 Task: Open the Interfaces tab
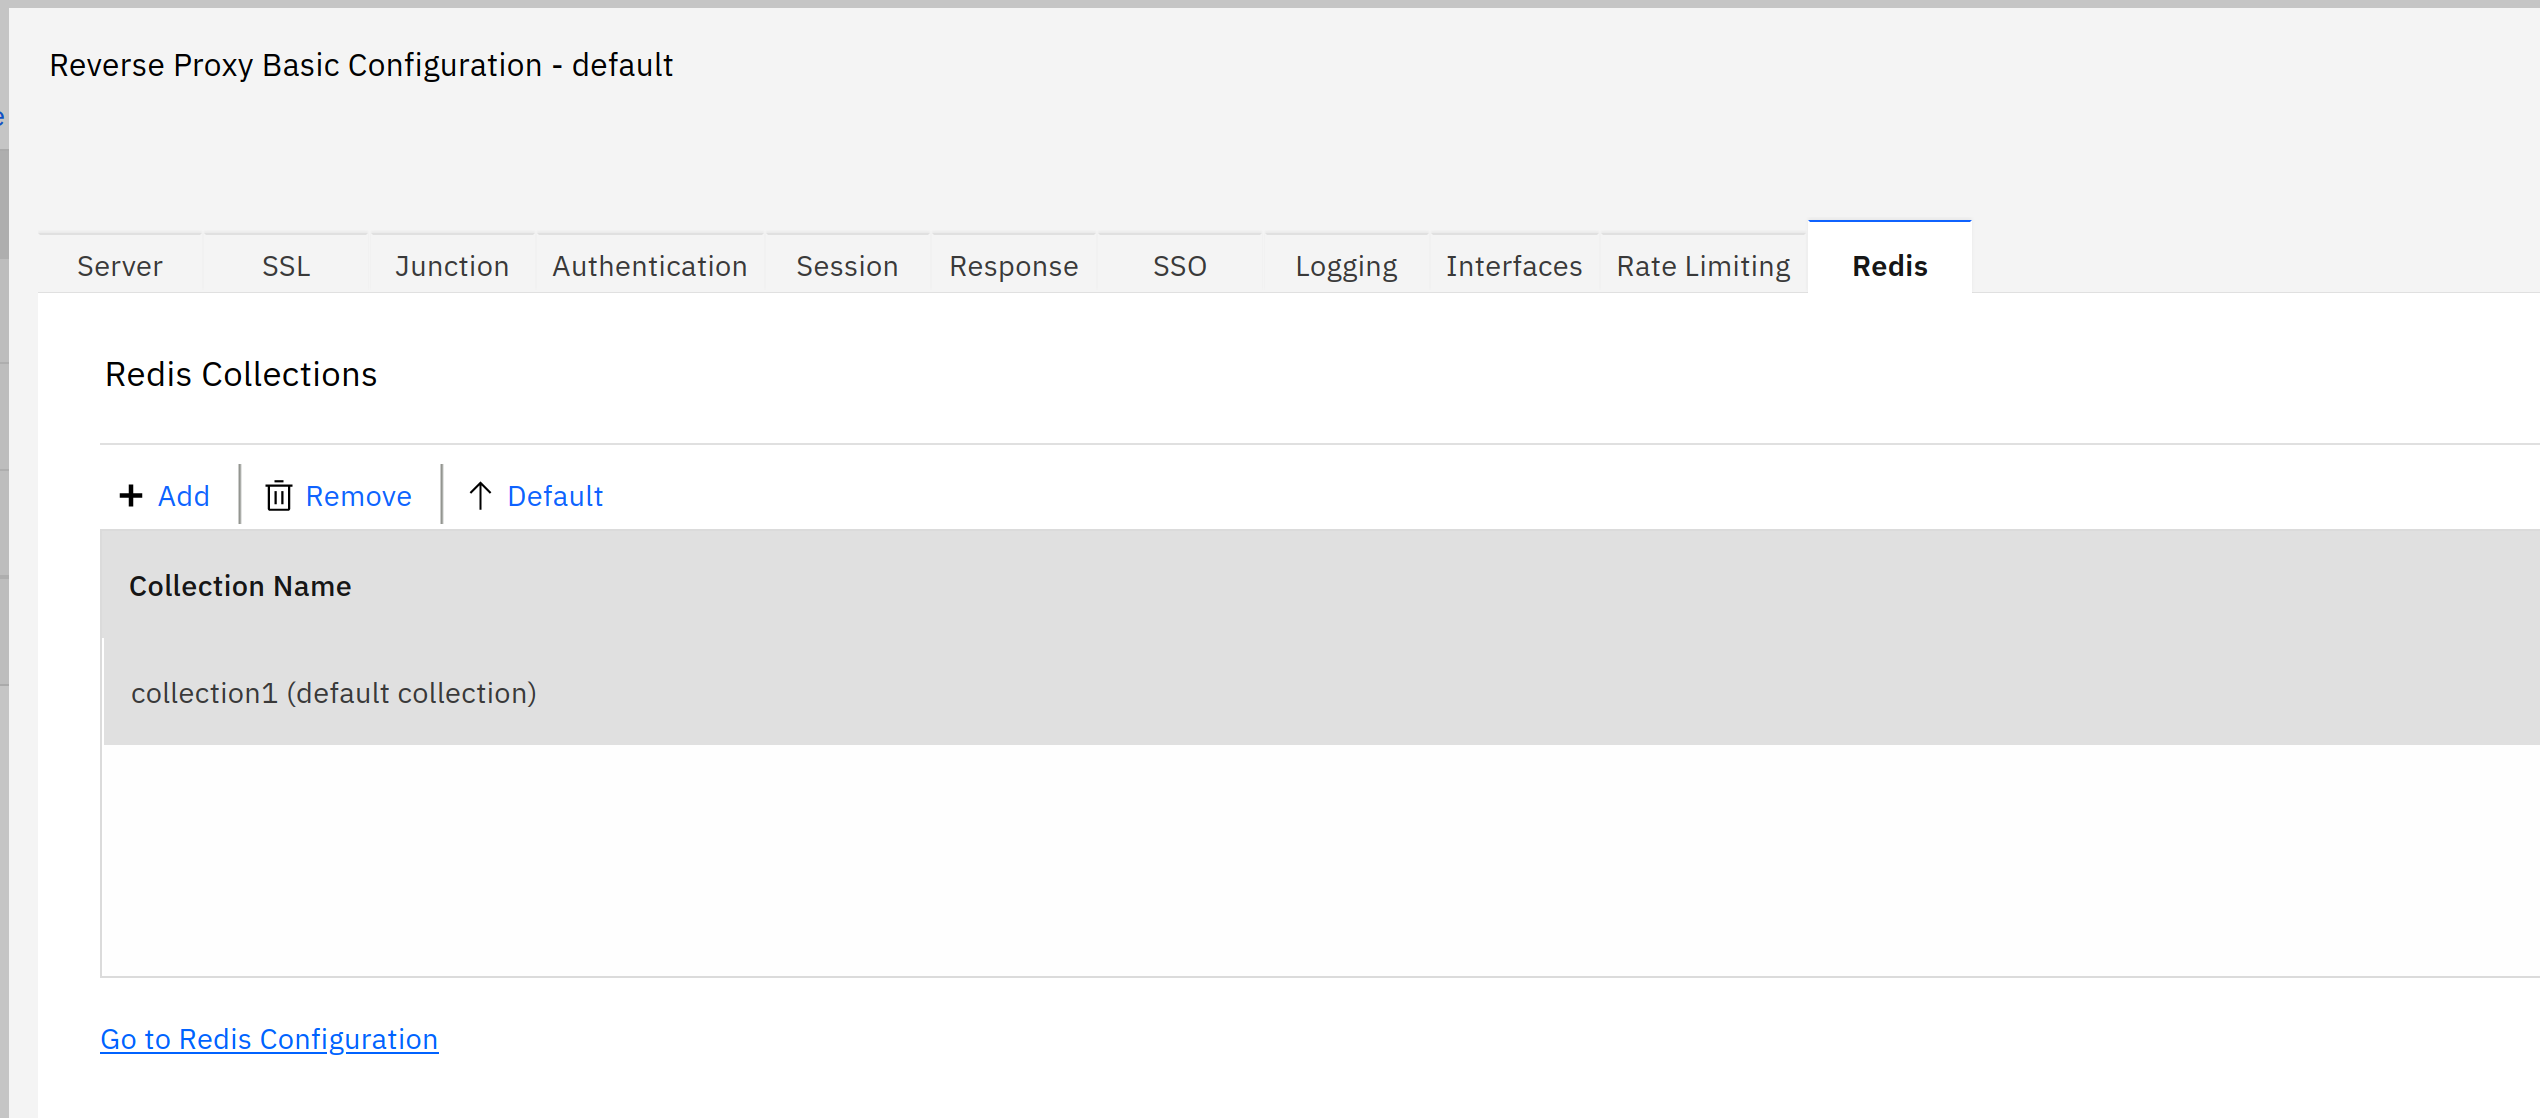point(1513,264)
